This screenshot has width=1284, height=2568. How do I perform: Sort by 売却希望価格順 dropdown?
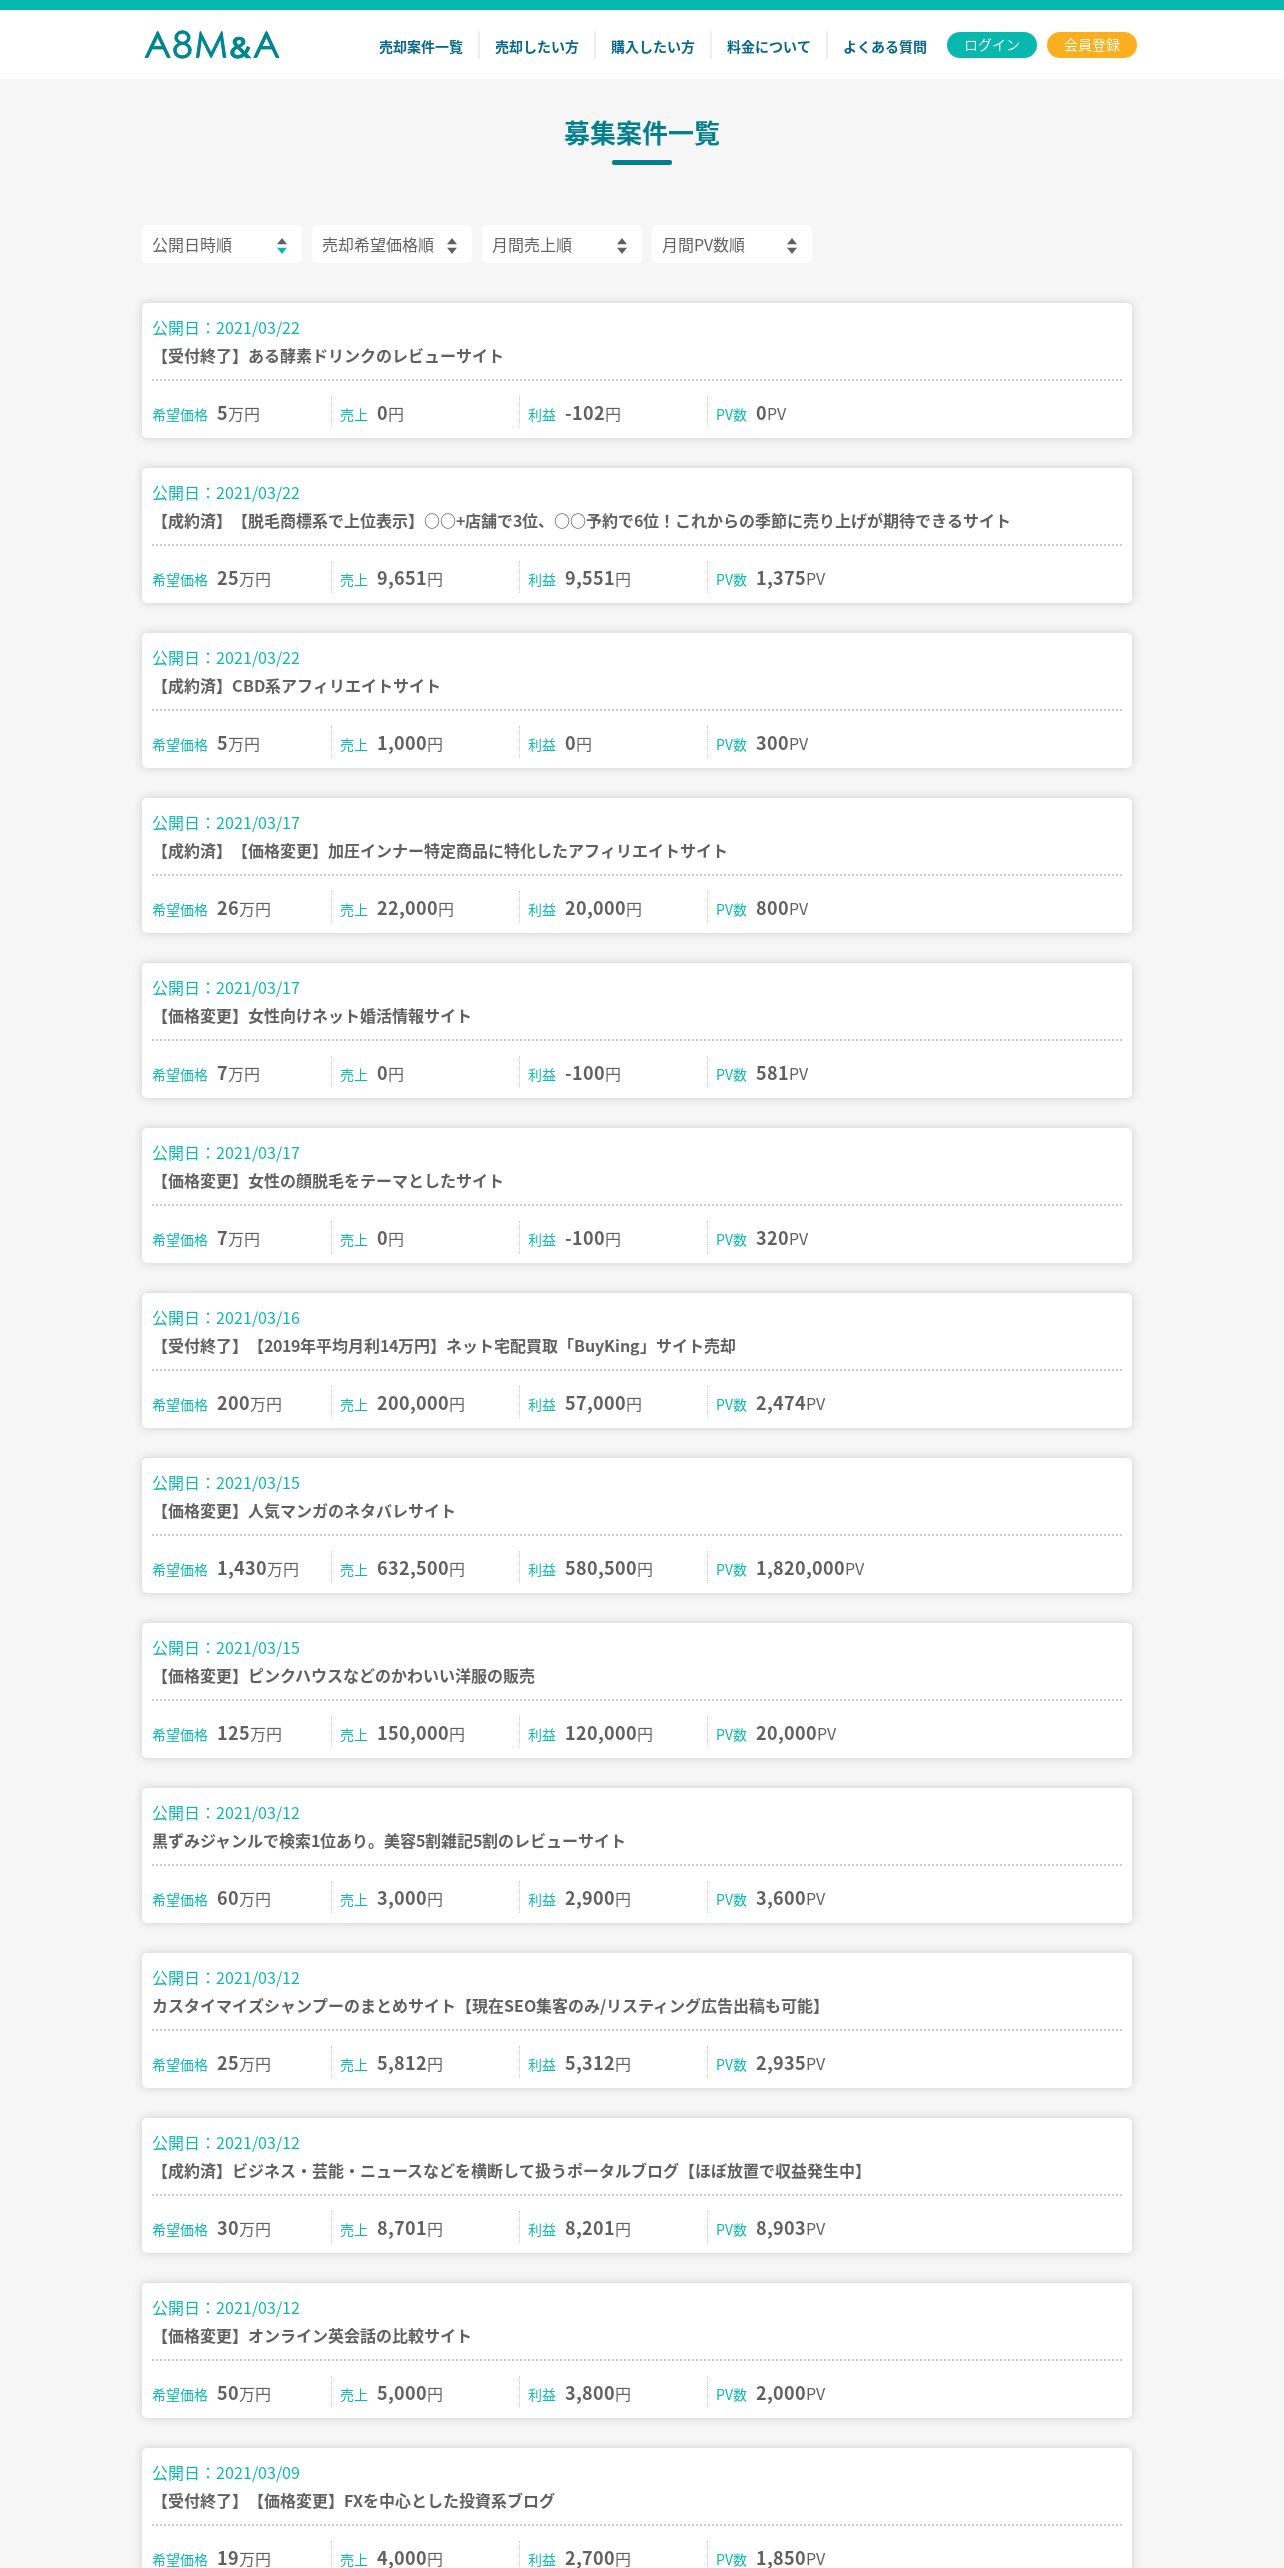392,245
